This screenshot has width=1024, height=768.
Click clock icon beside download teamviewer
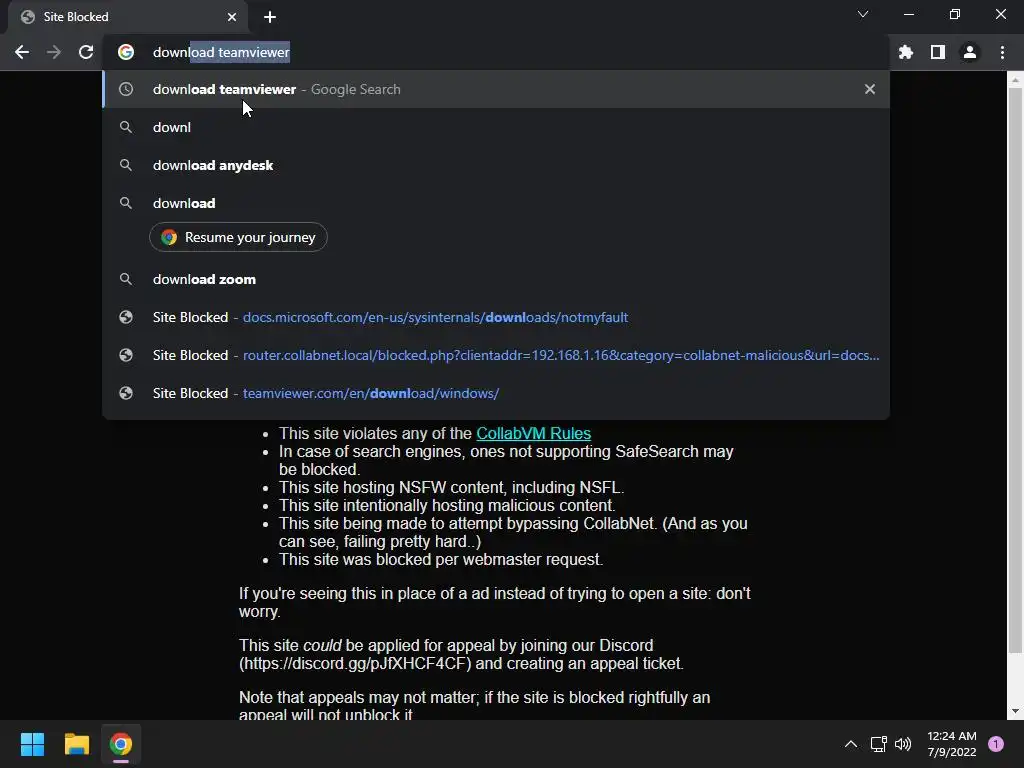126,89
